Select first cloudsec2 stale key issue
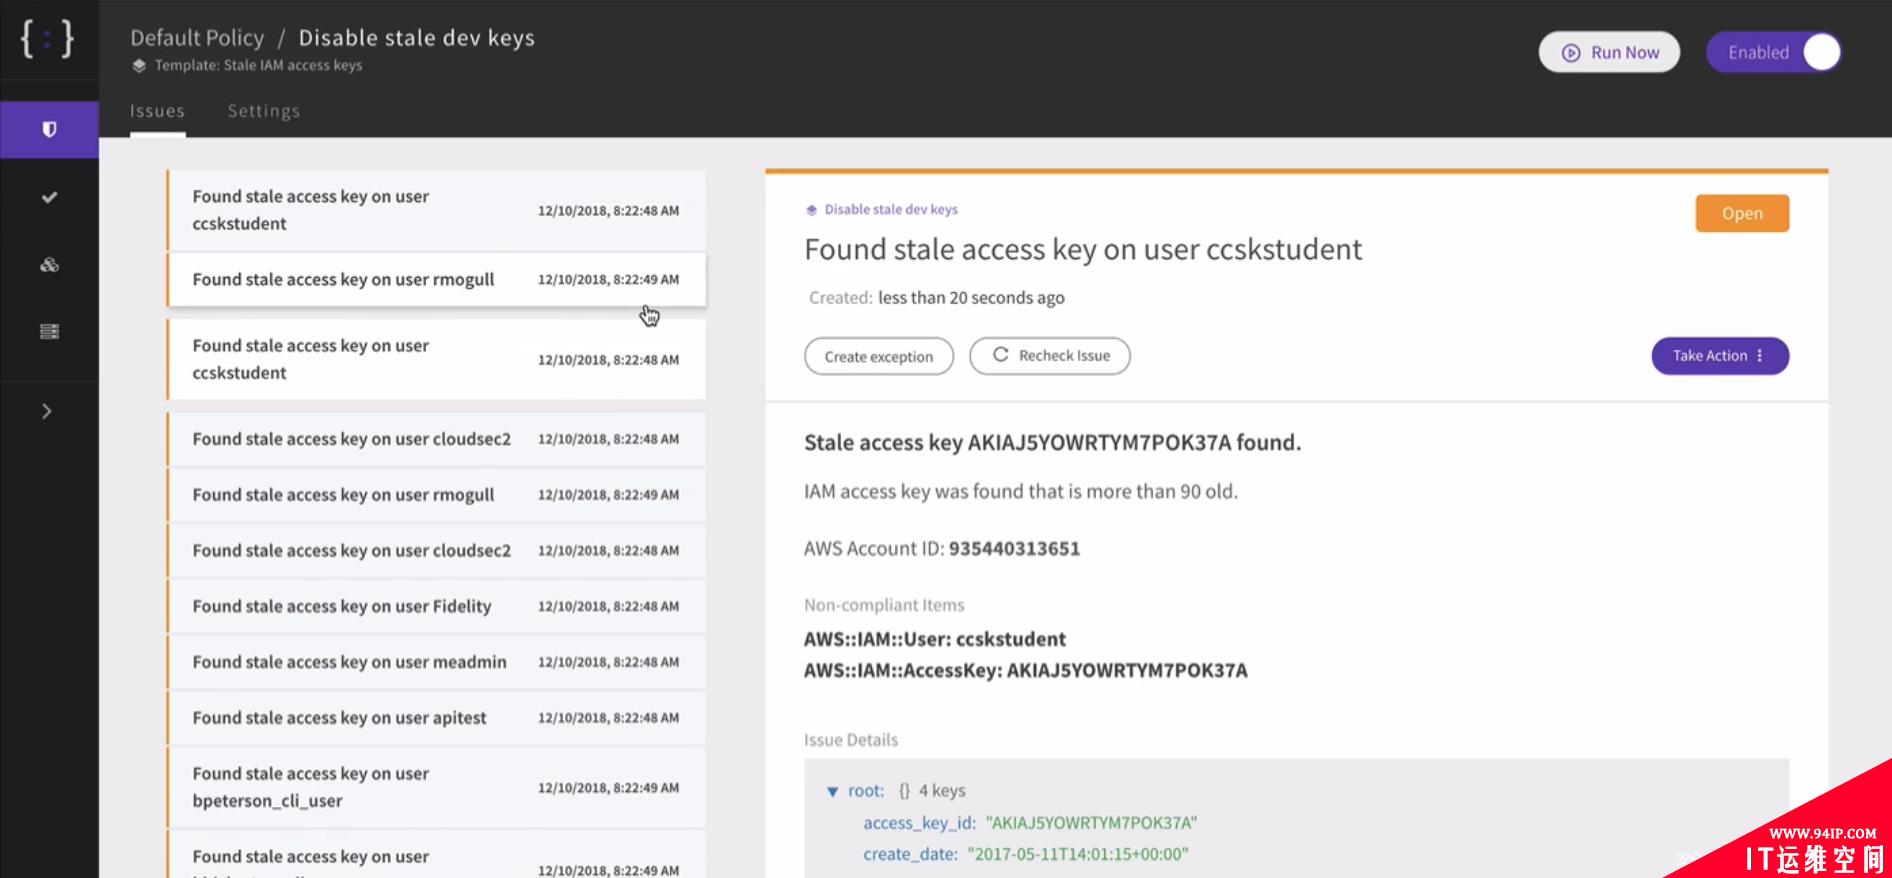1892x878 pixels. click(436, 439)
